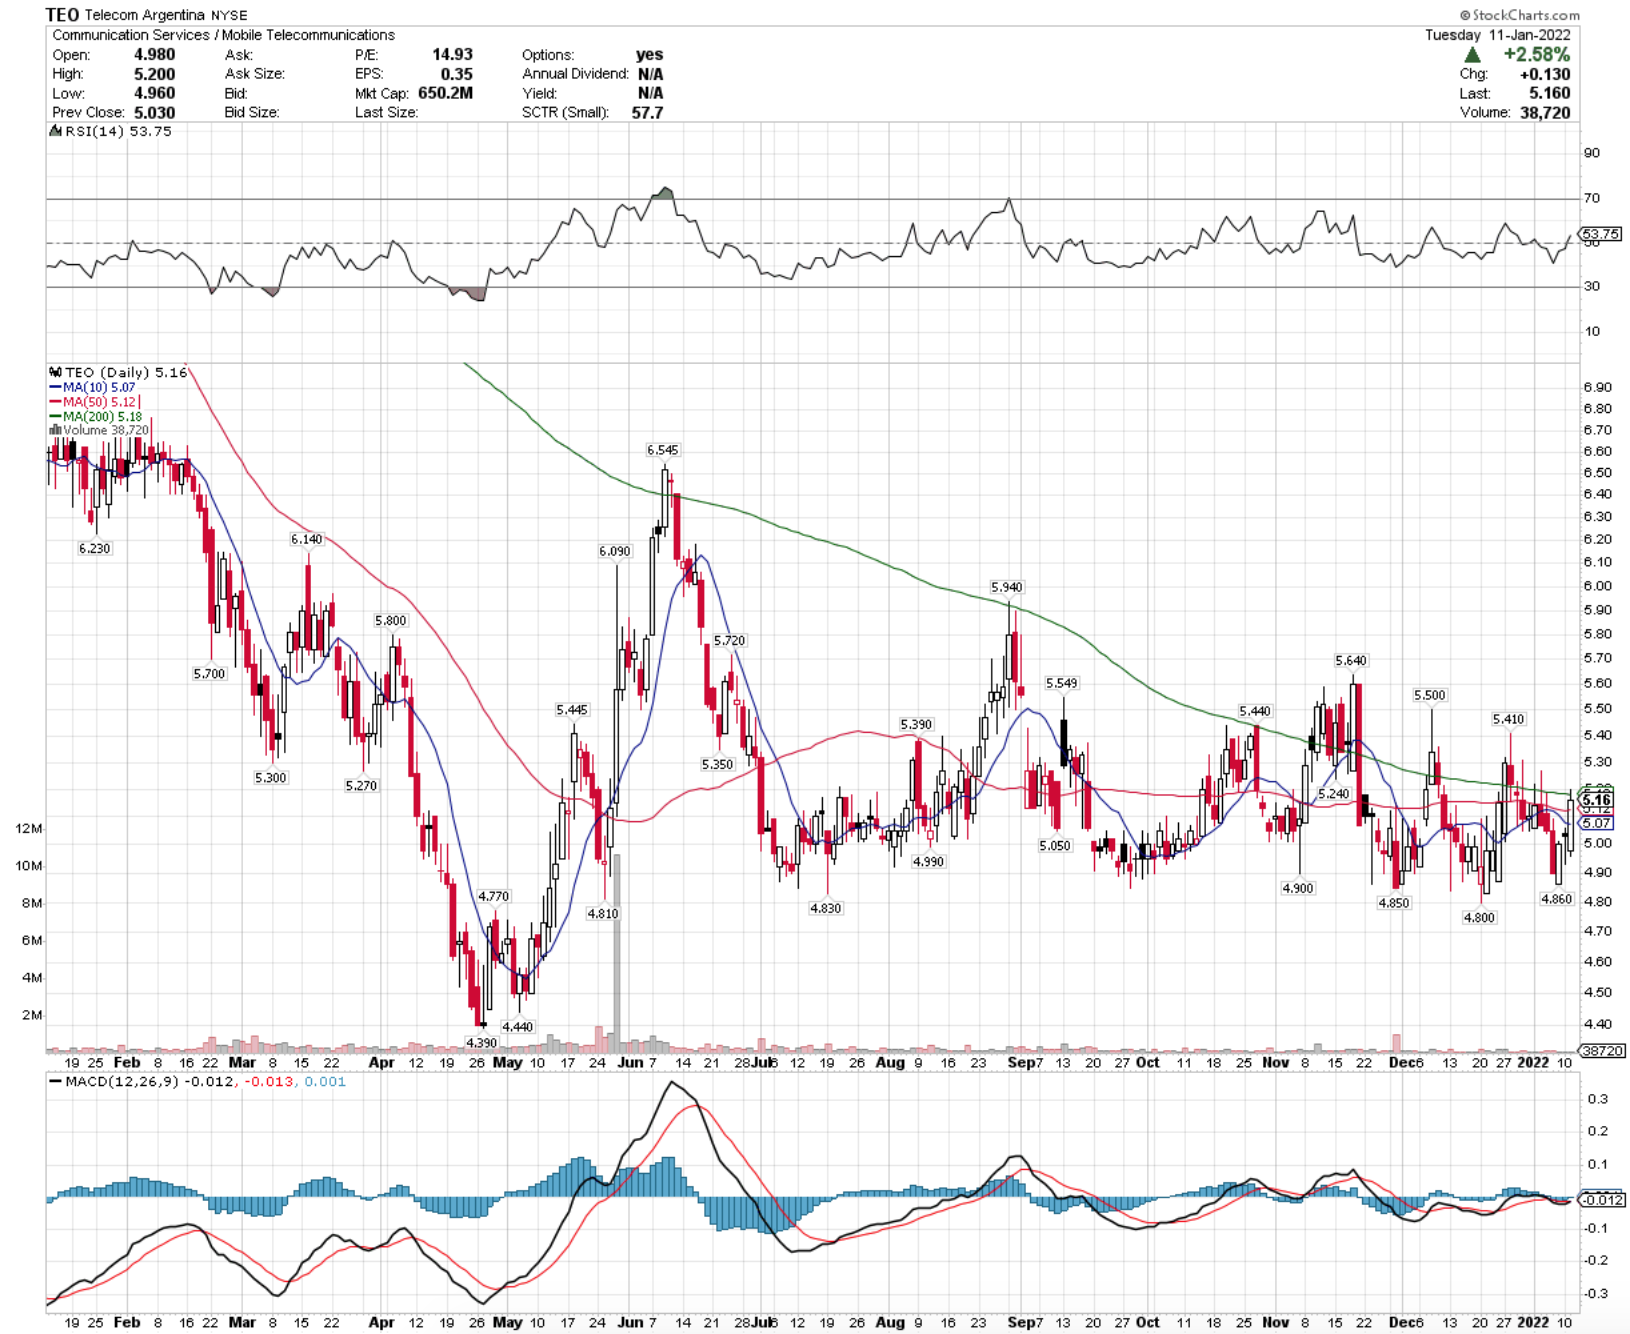This screenshot has width=1630, height=1334.
Task: Click the 5.720 price label
Action: point(730,640)
